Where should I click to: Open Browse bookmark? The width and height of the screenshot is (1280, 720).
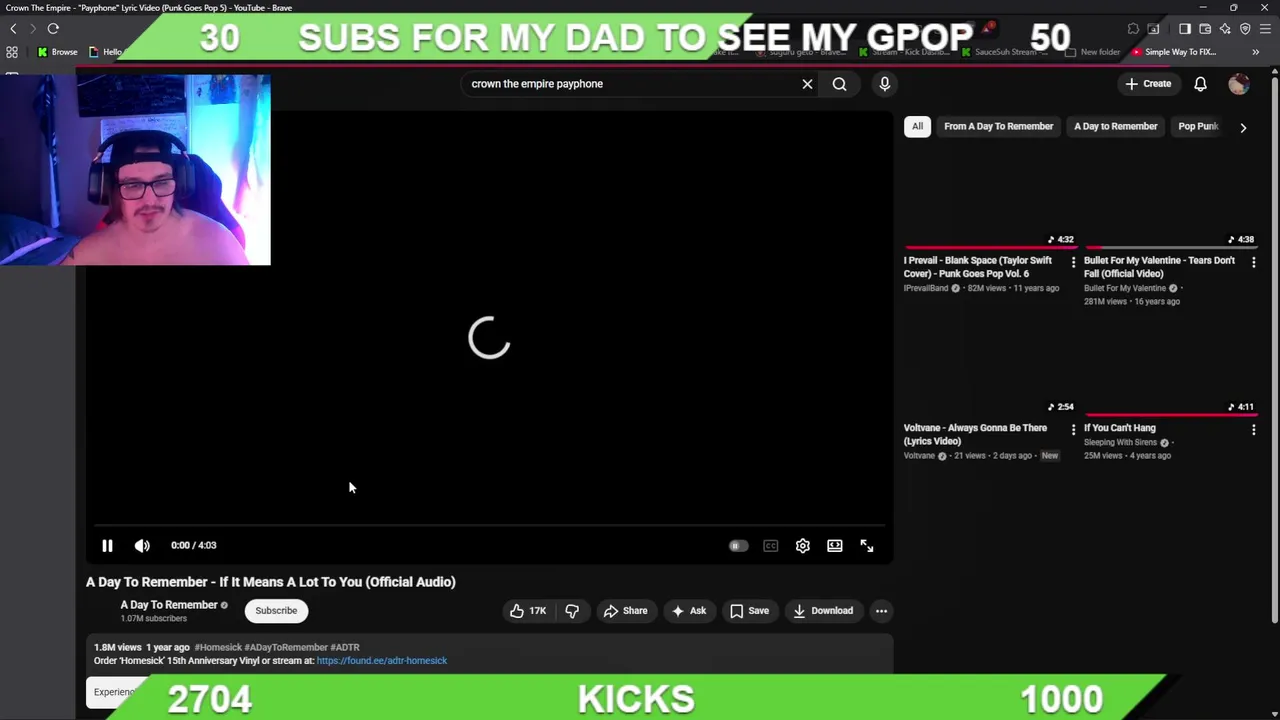58,52
